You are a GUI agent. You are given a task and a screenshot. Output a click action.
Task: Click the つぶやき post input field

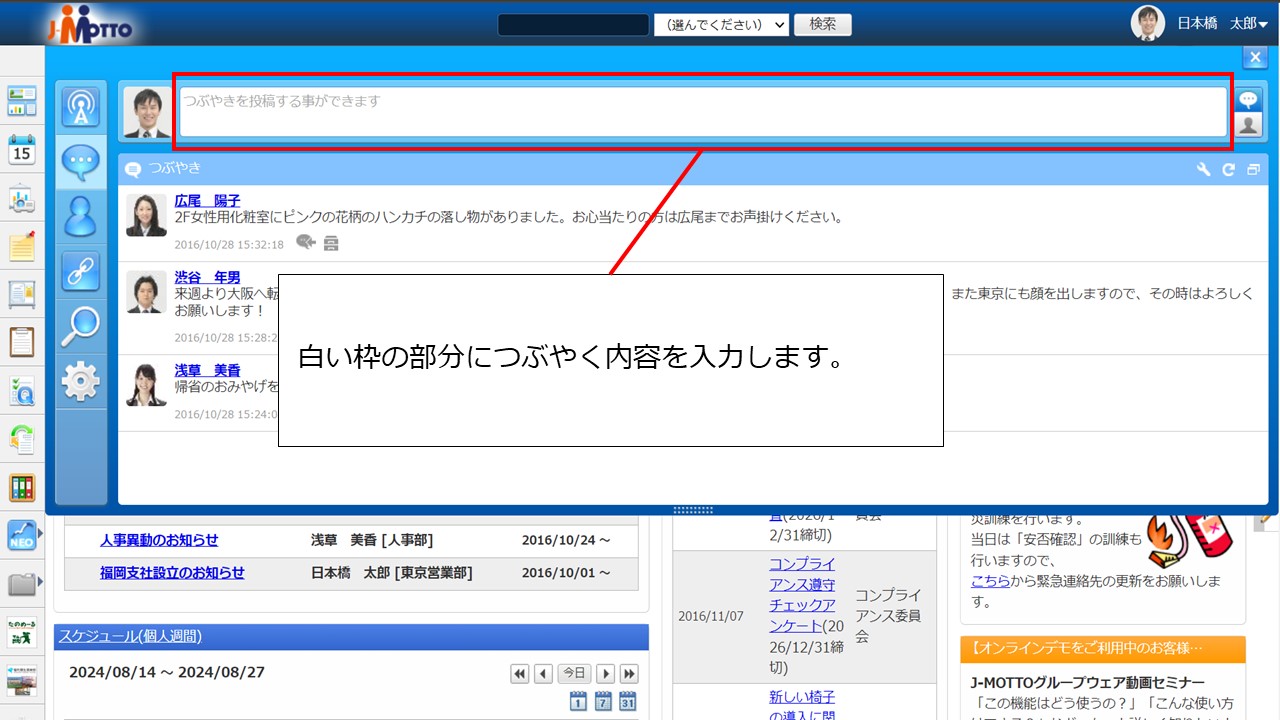pos(702,112)
